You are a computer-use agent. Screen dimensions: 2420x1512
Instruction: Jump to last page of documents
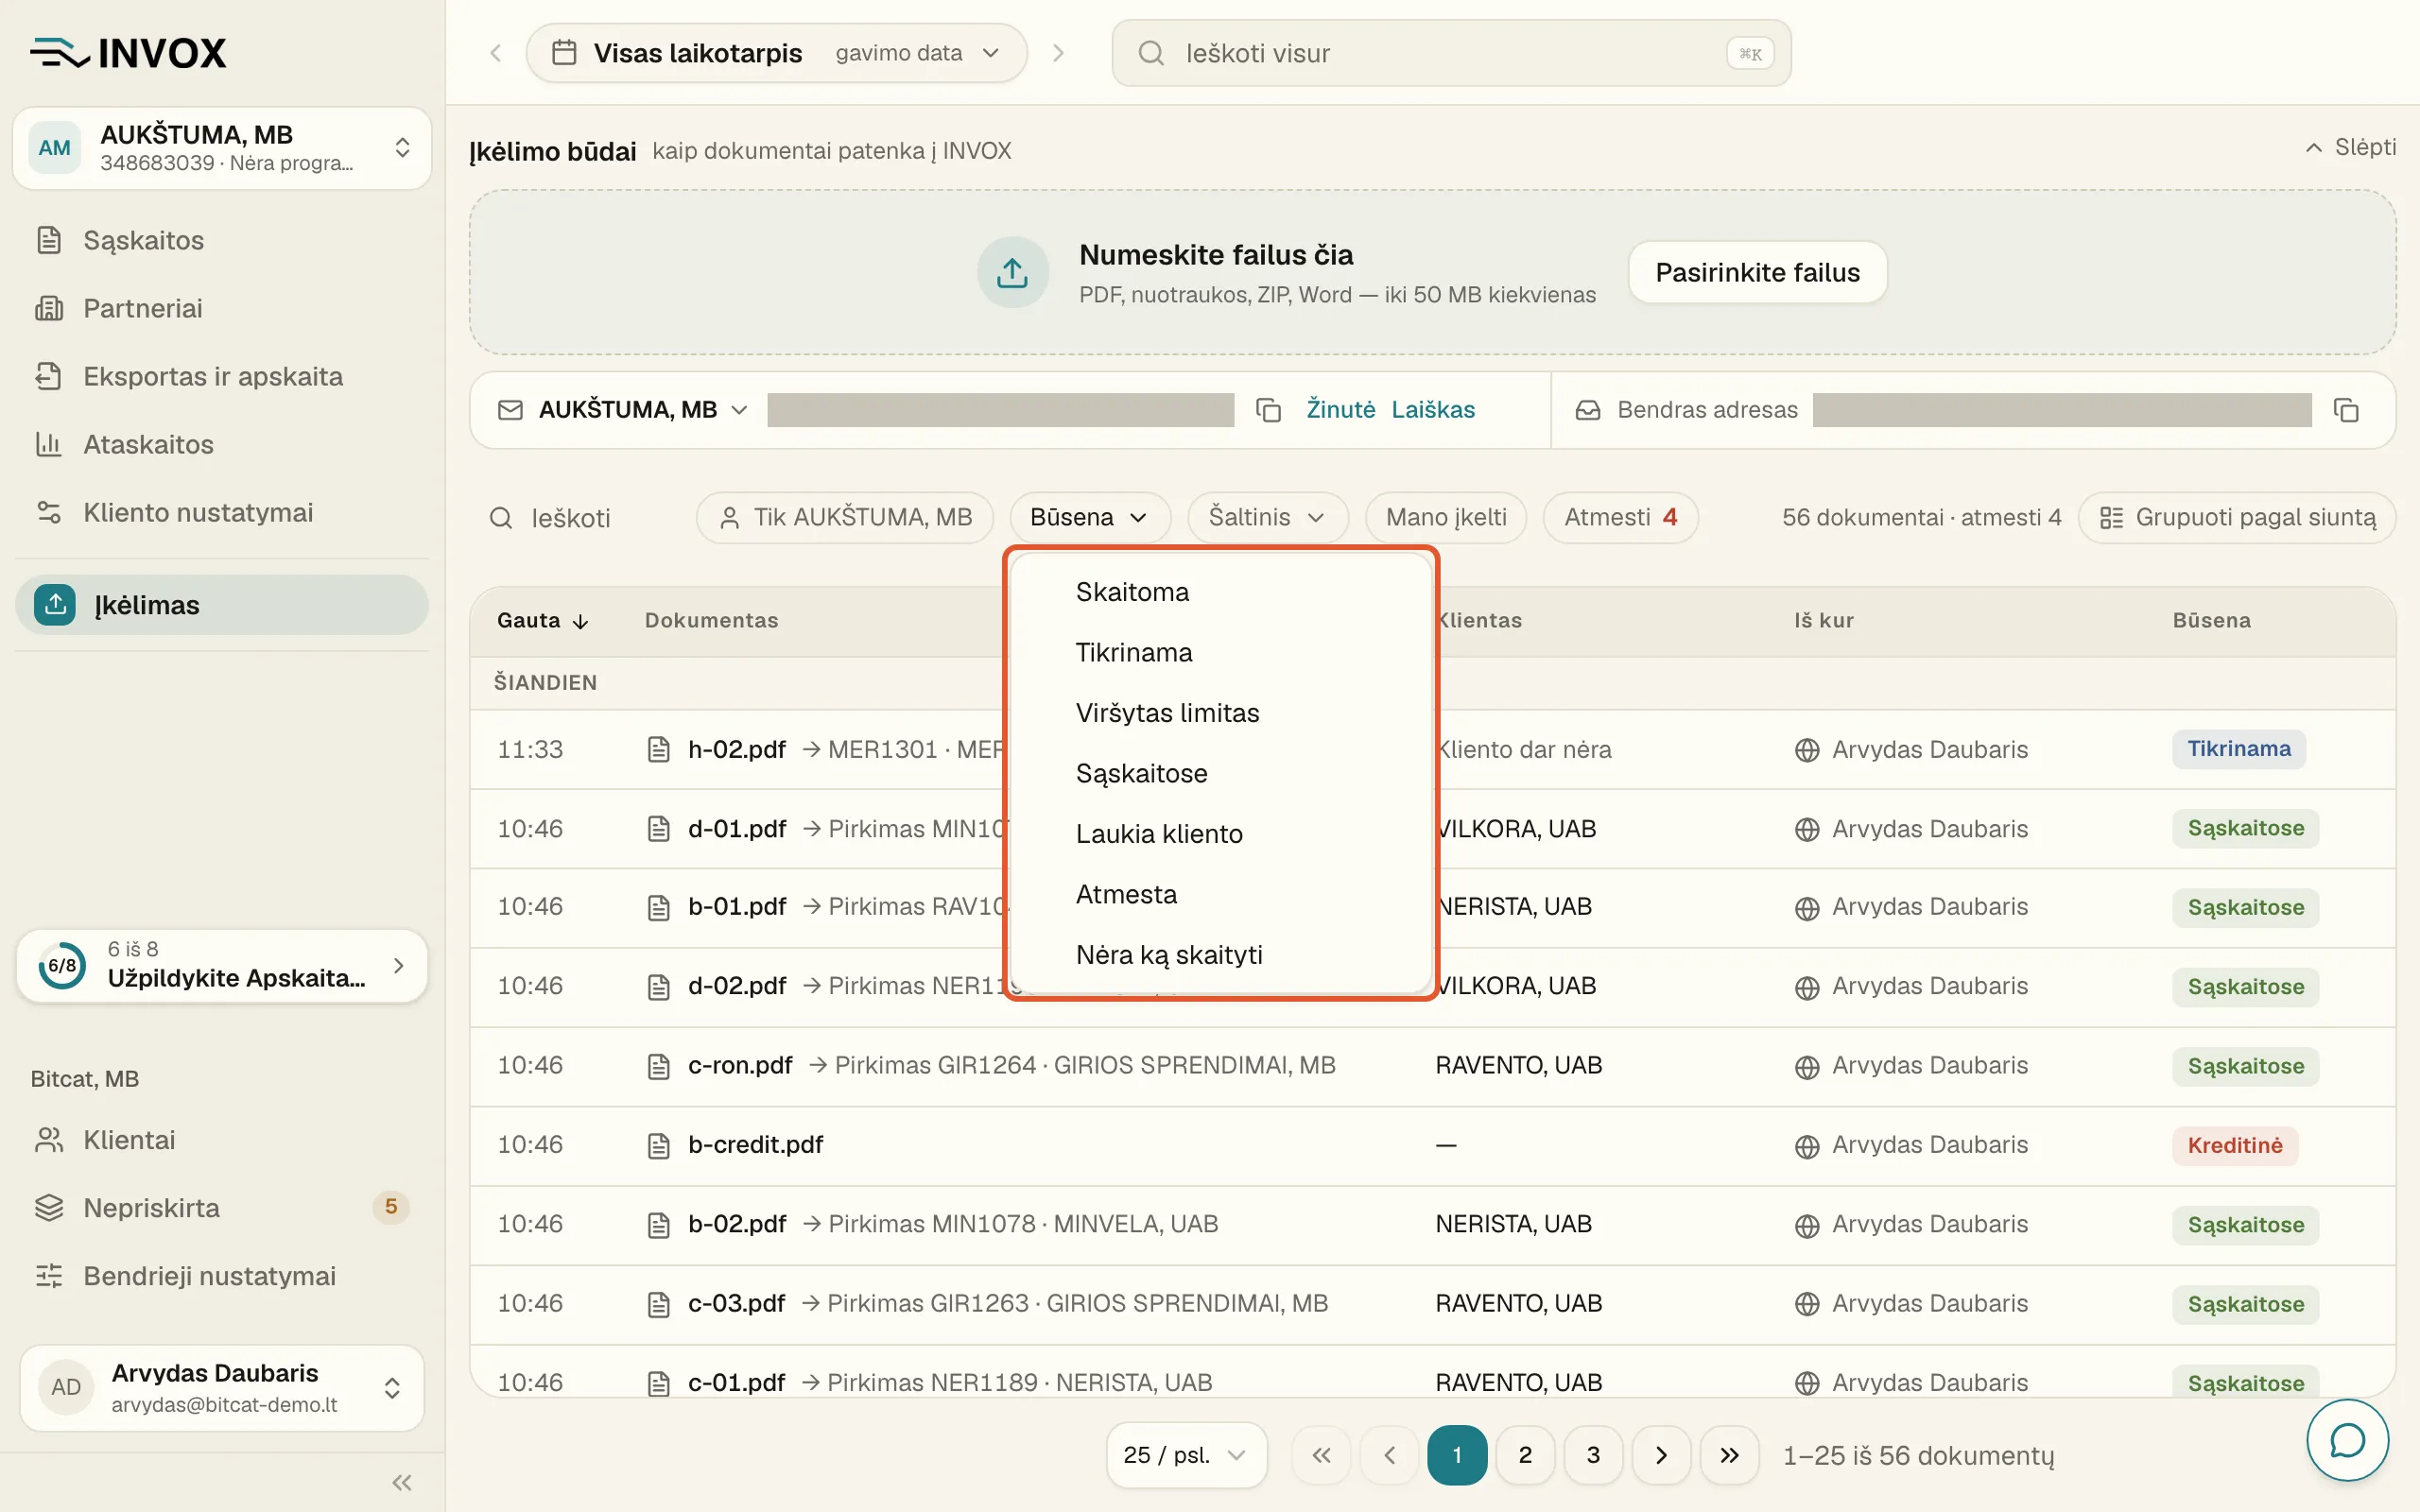coord(1729,1455)
